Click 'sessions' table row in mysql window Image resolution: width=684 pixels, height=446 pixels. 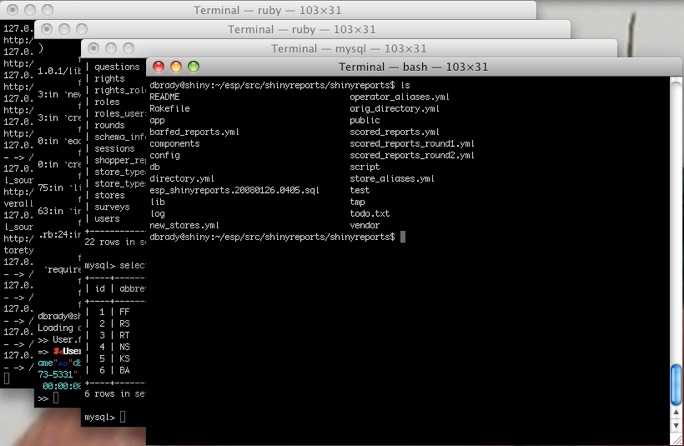[x=114, y=148]
